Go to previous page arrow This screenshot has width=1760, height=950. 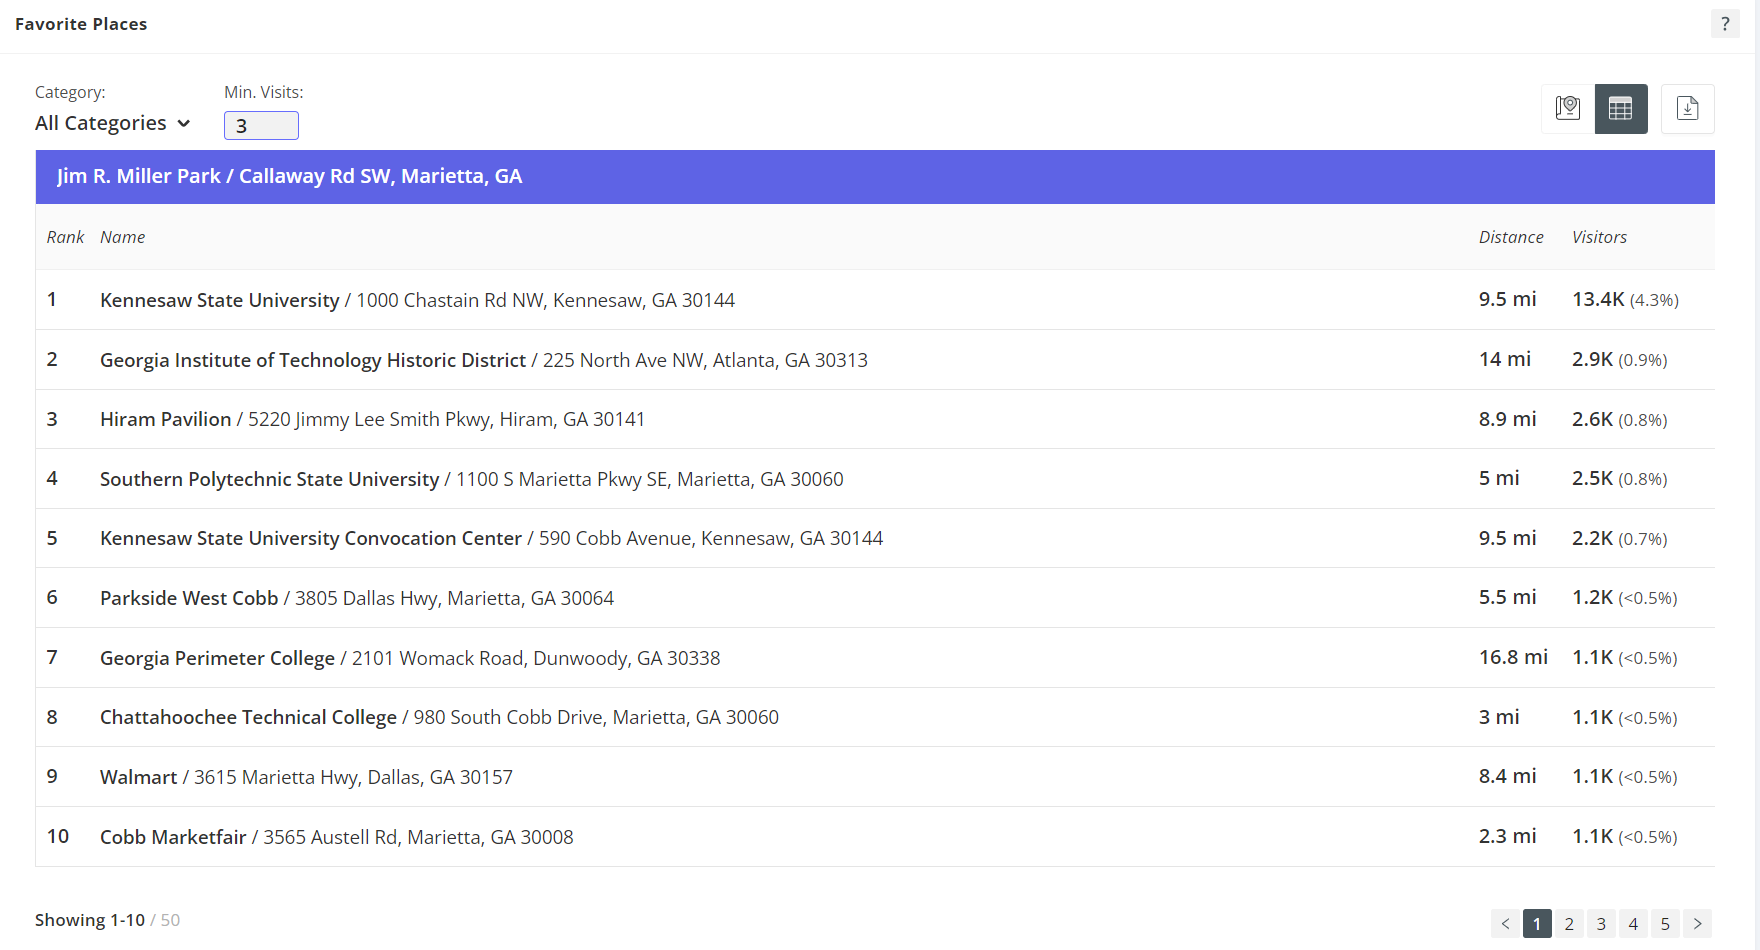1505,923
